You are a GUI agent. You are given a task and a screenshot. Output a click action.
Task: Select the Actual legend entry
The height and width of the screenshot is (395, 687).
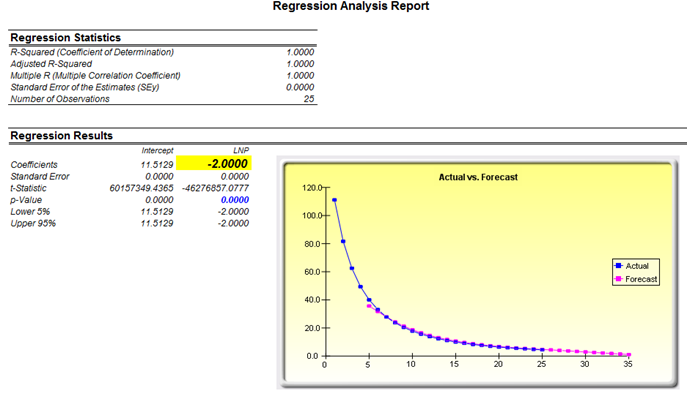click(631, 266)
